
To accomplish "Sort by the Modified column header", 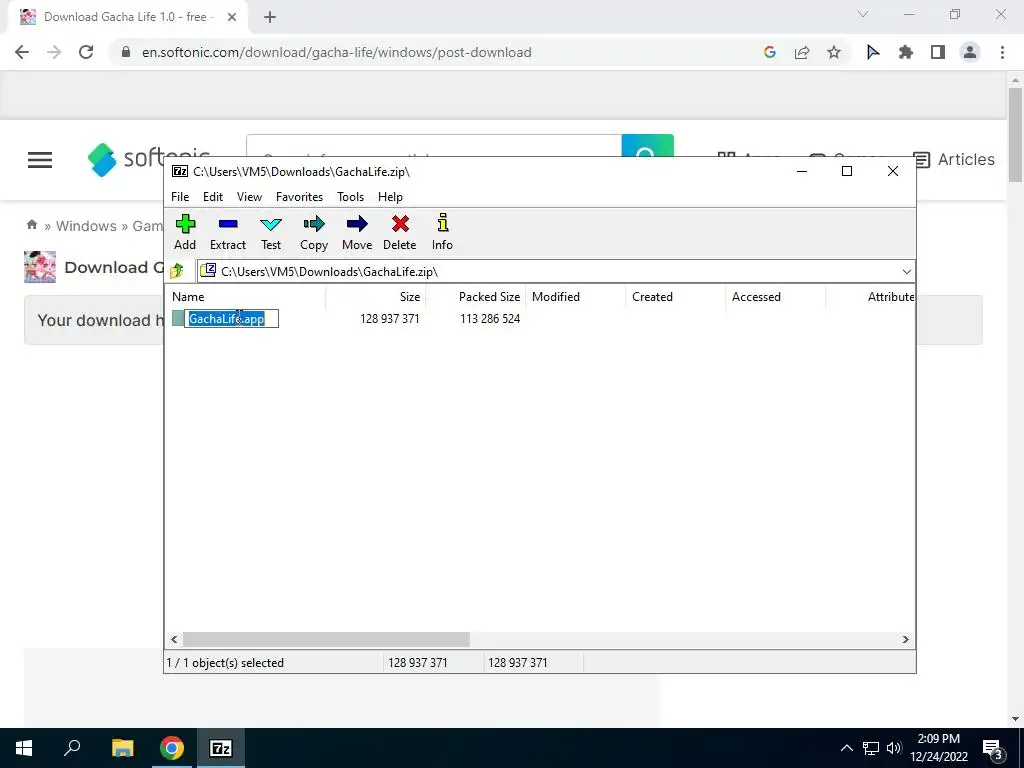I will pos(576,296).
